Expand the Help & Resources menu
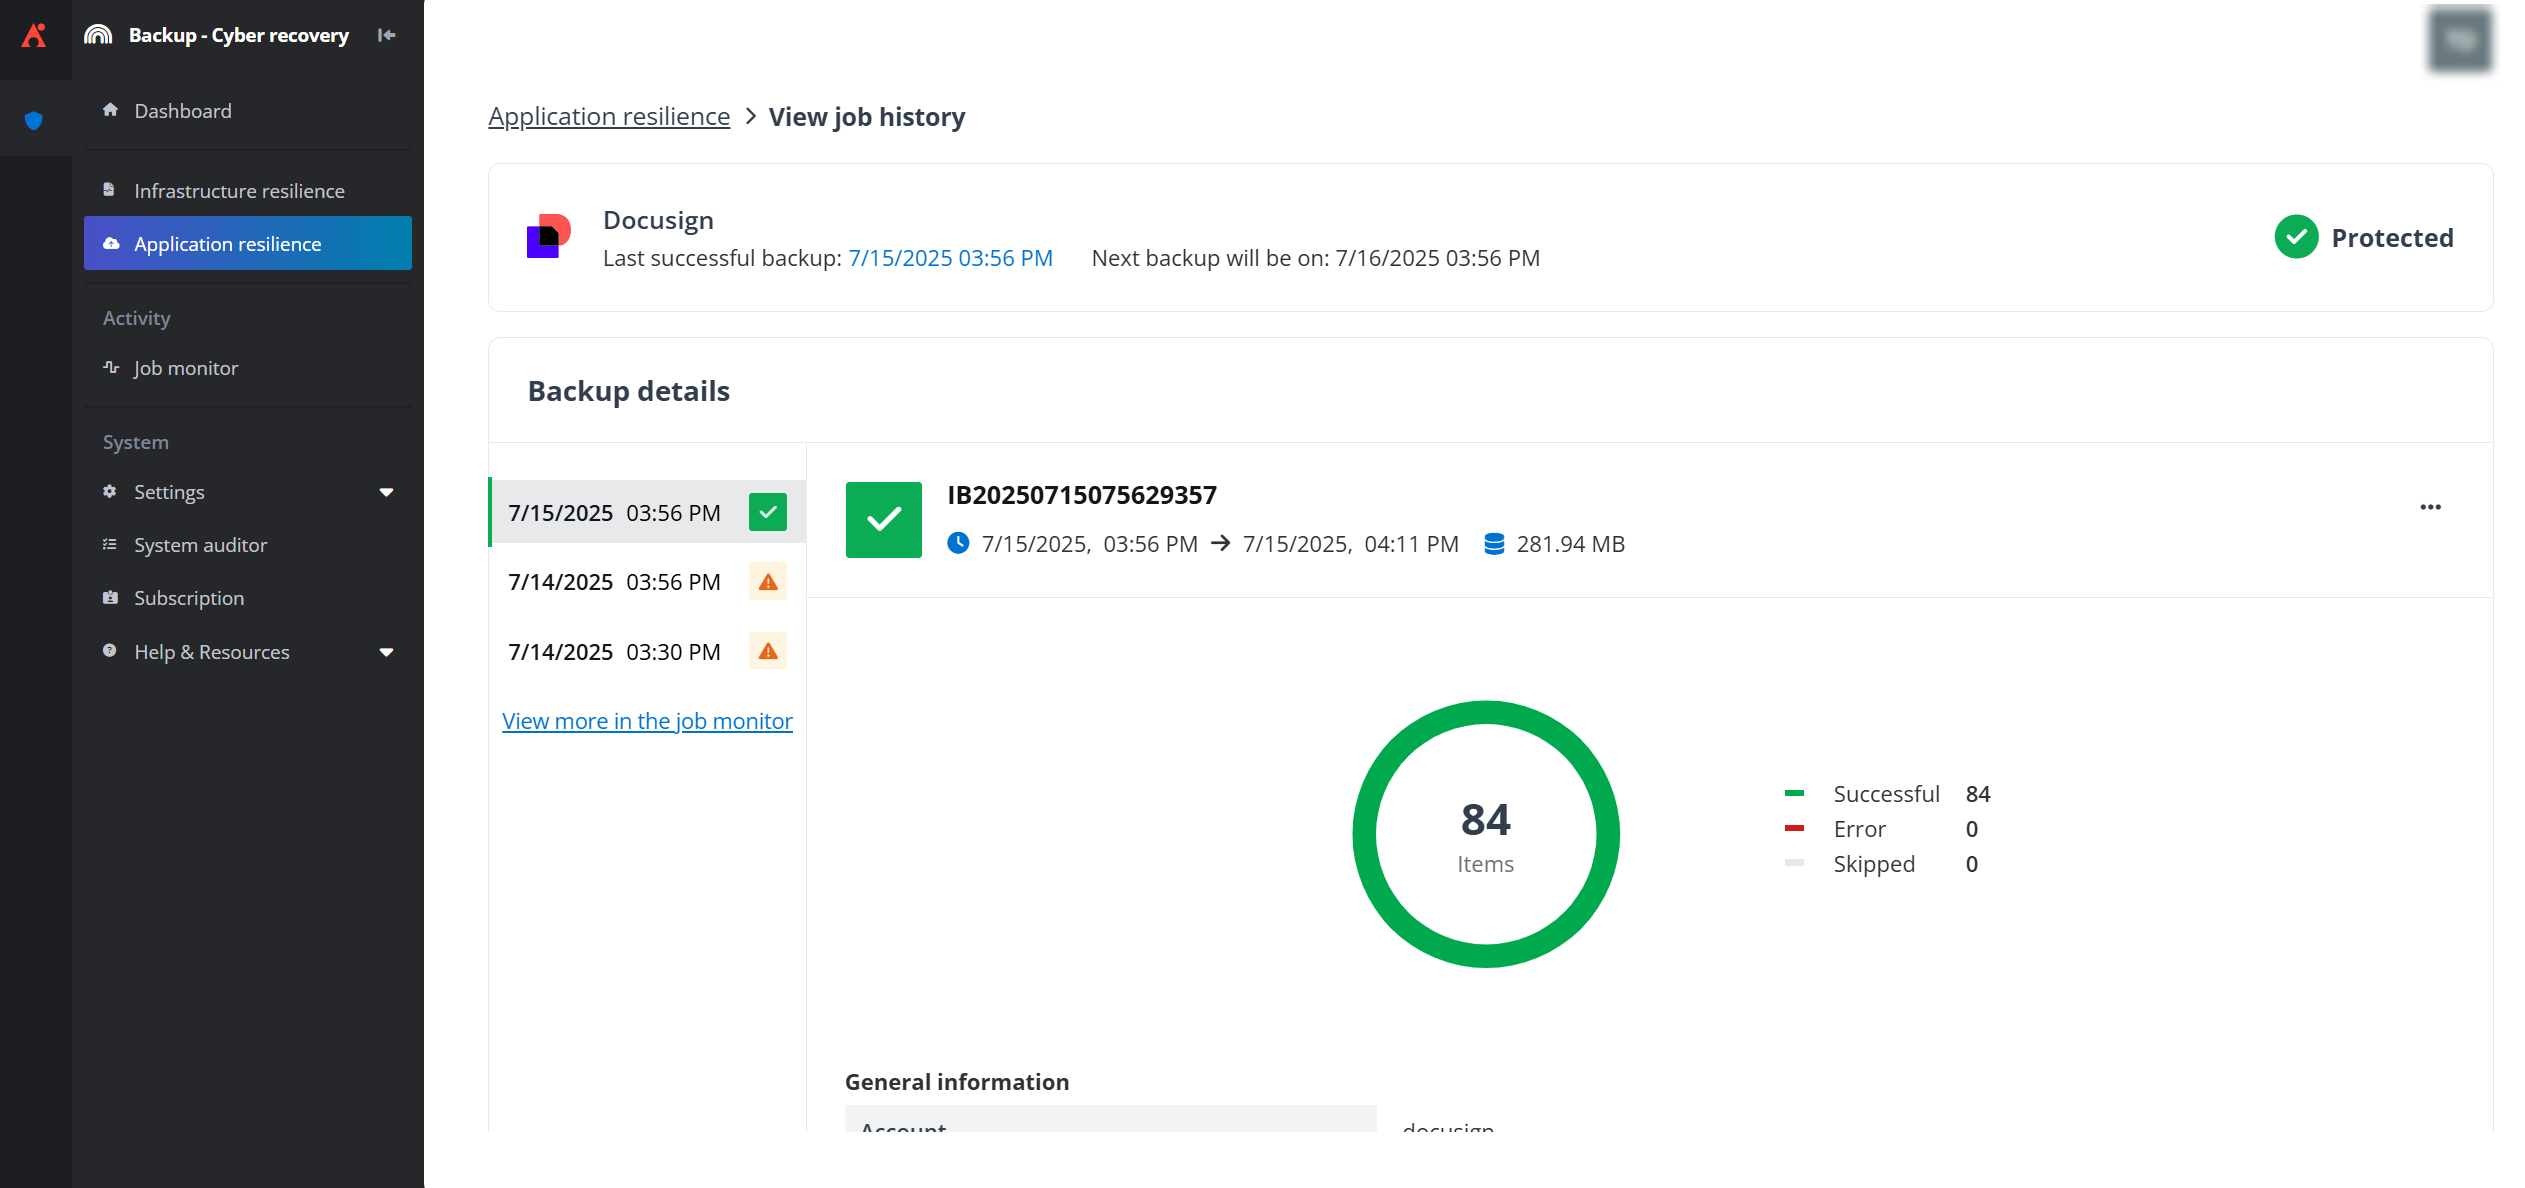2525x1188 pixels. point(211,651)
